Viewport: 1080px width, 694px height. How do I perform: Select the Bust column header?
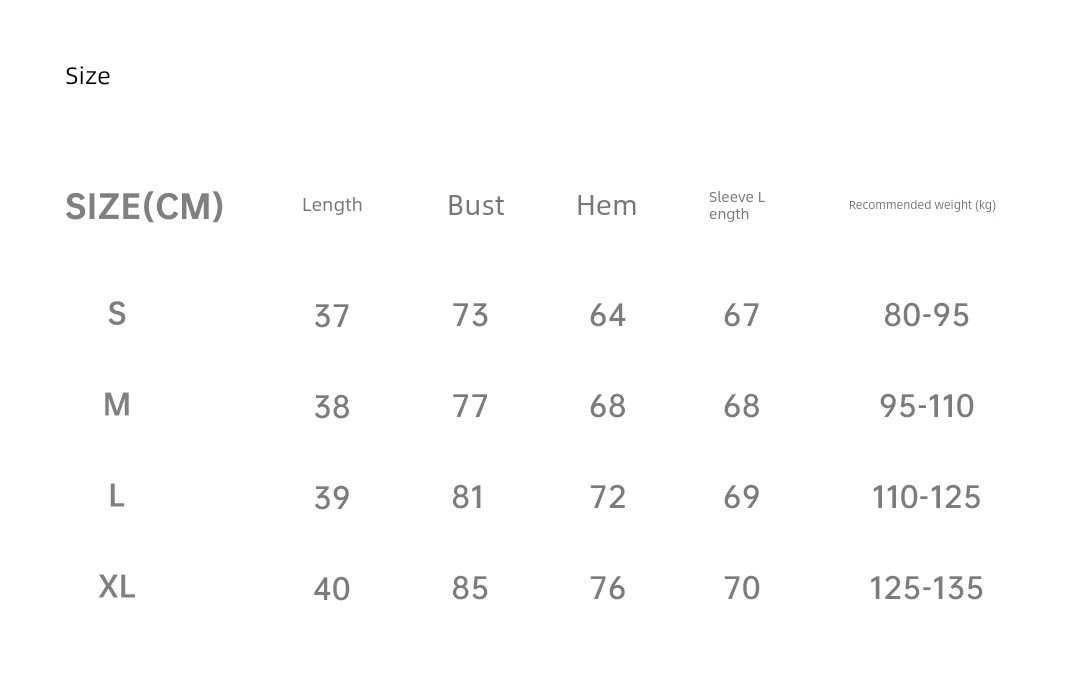click(x=476, y=205)
